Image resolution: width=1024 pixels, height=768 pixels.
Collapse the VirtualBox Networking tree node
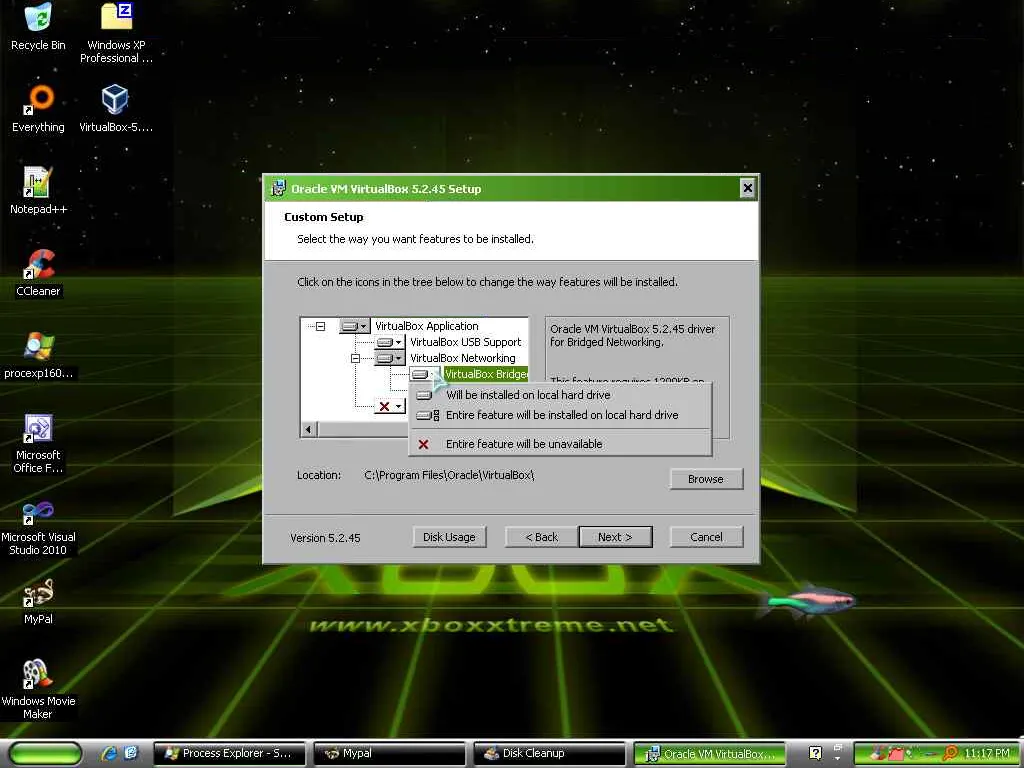pos(355,358)
